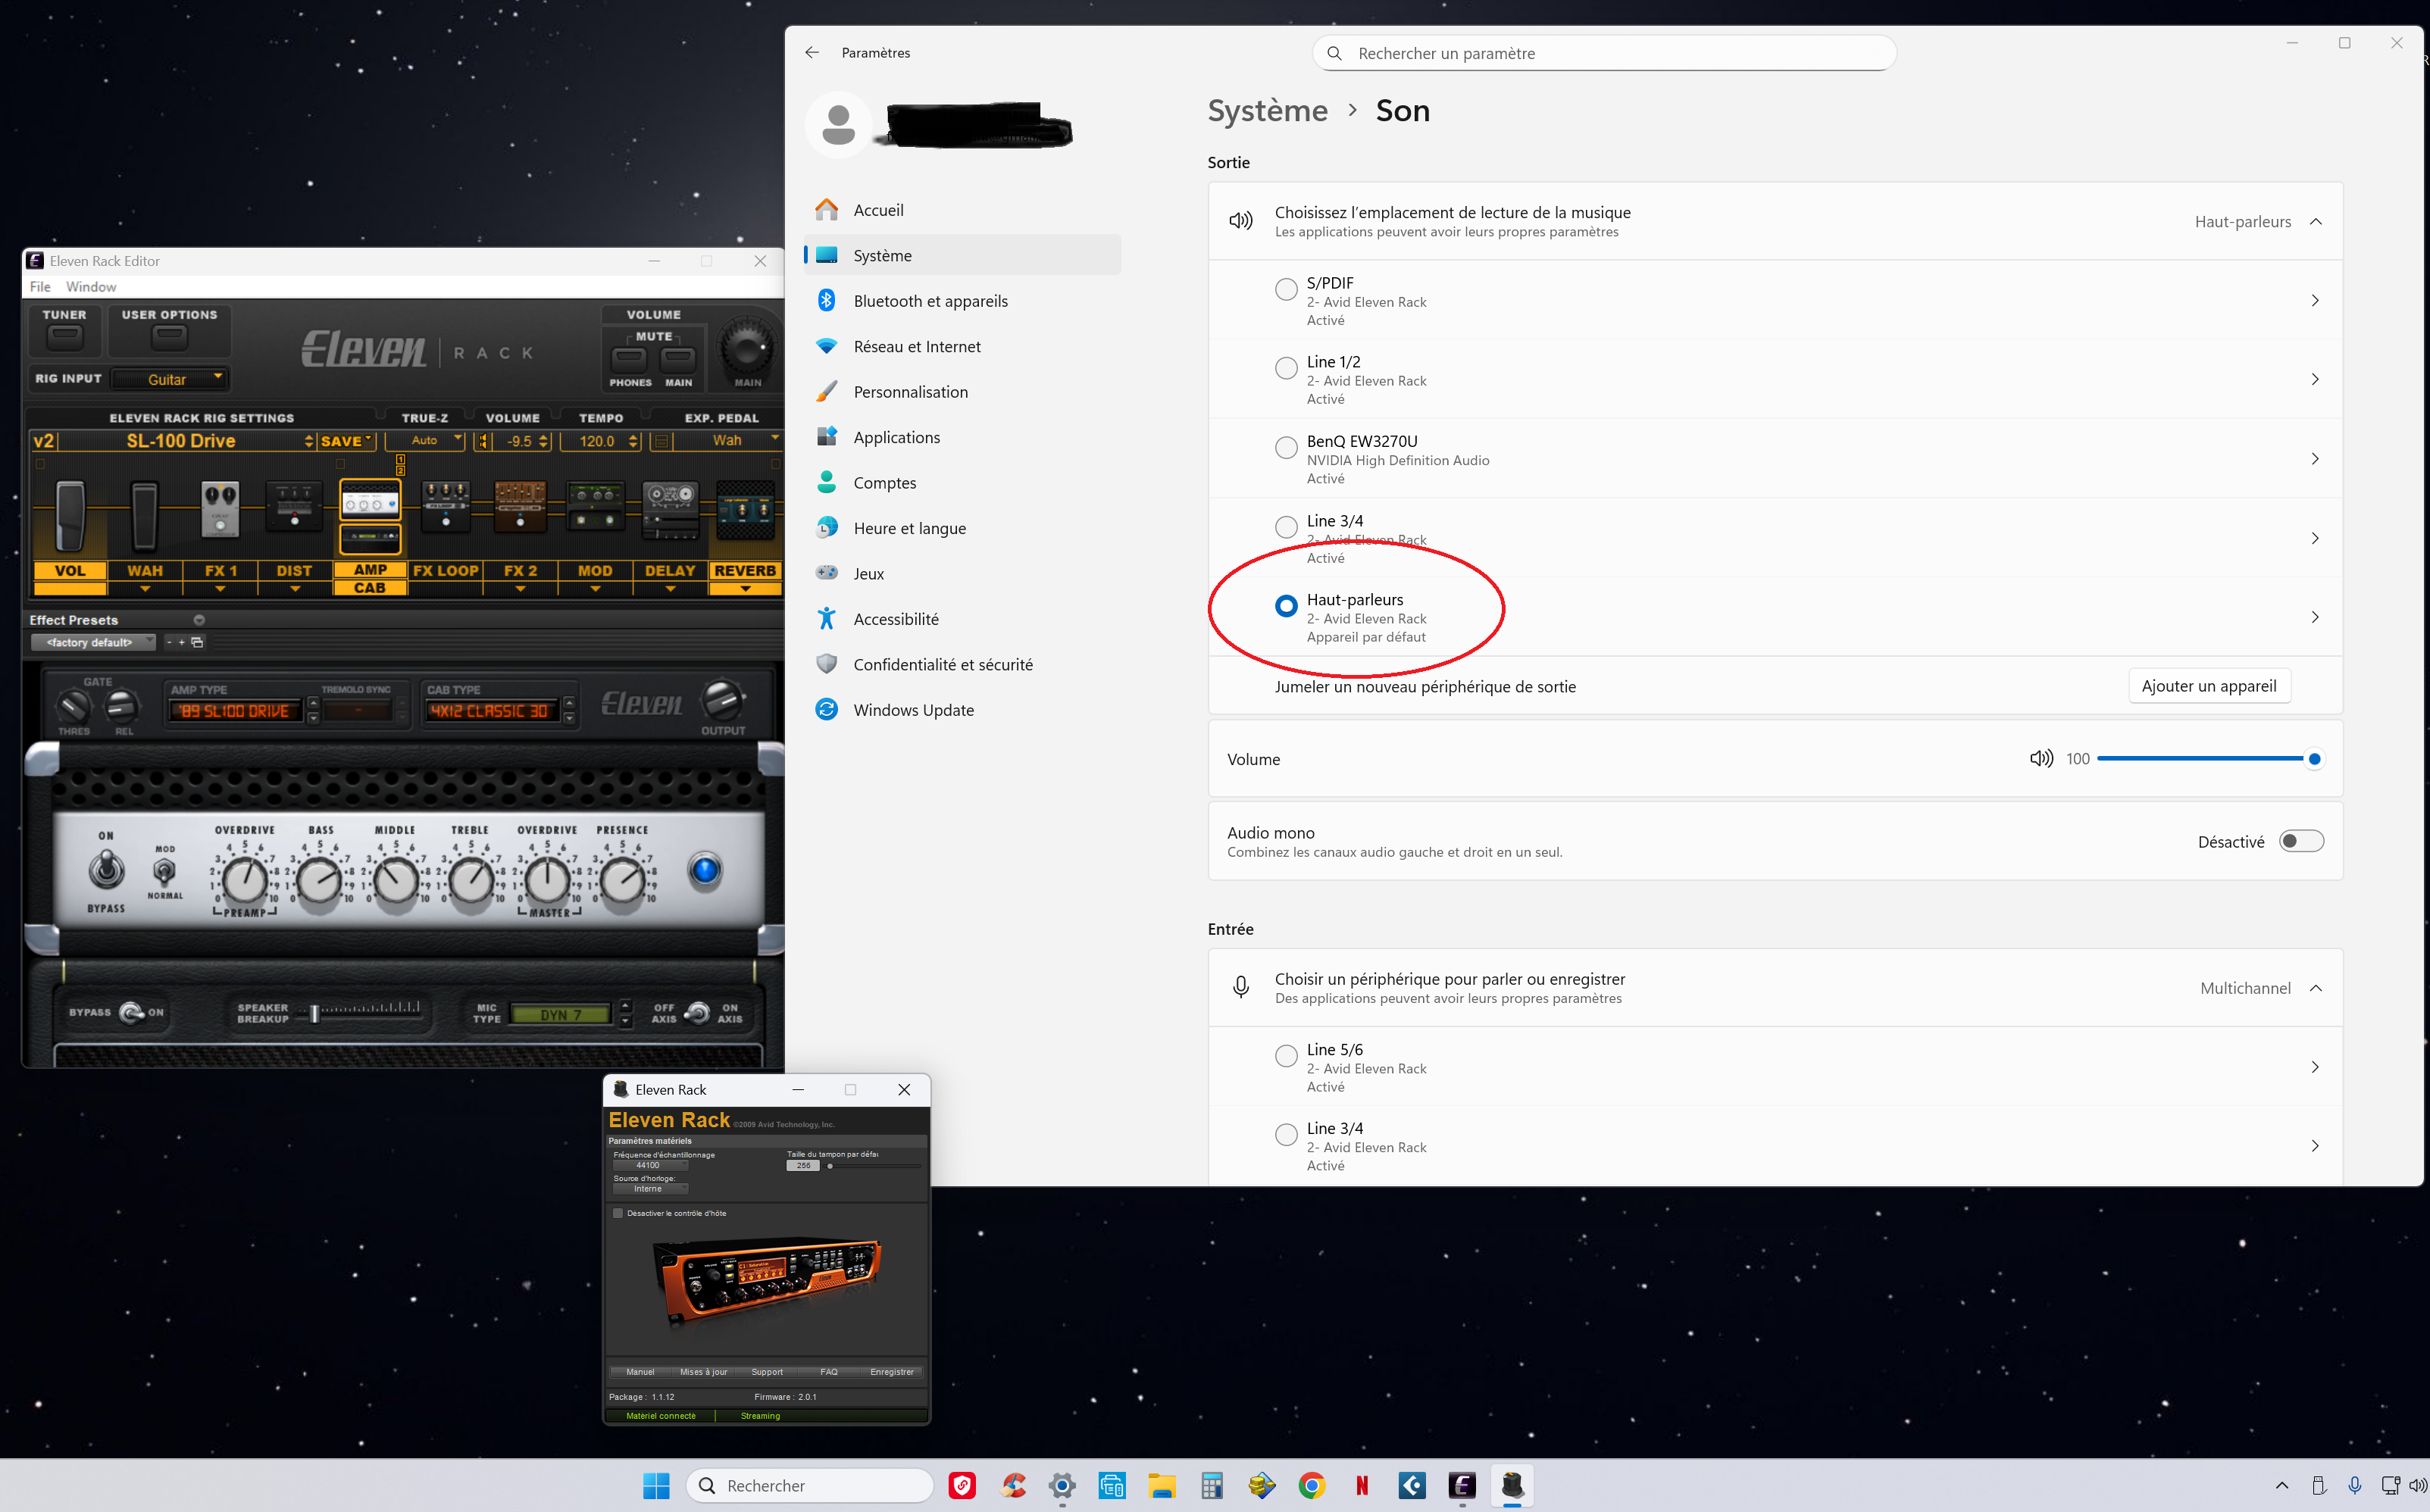Select the delay tape echo icon

click(670, 509)
